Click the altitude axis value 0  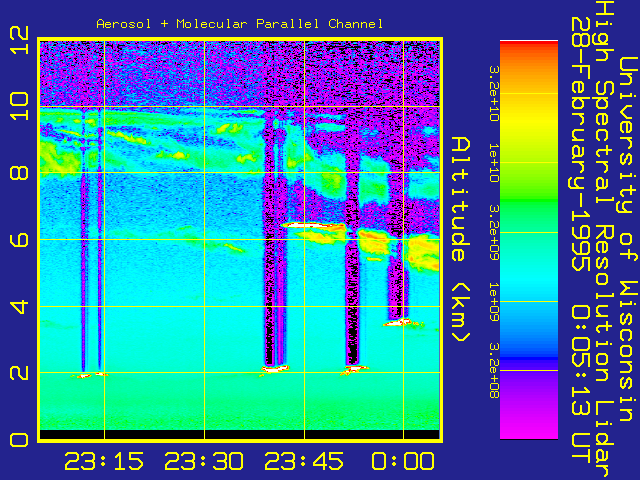click(19, 440)
